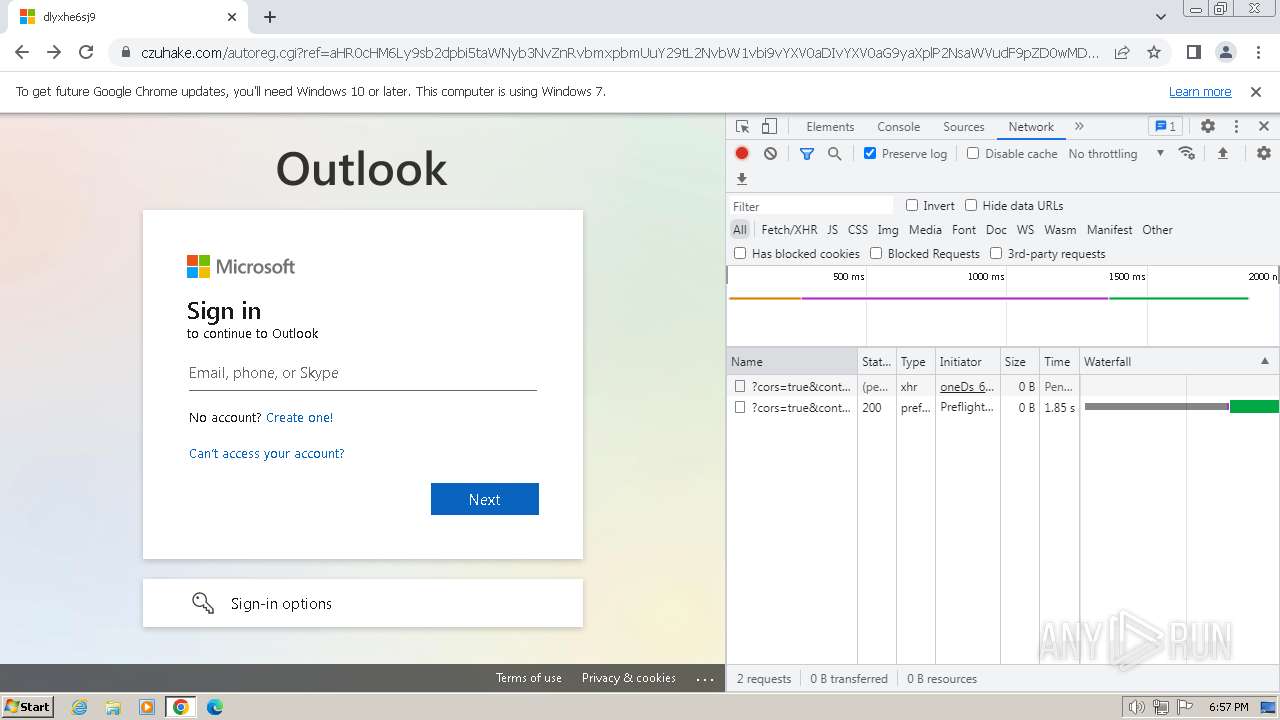Click the Import HAR upload icon
Screen dimensions: 1280x720
point(1222,153)
